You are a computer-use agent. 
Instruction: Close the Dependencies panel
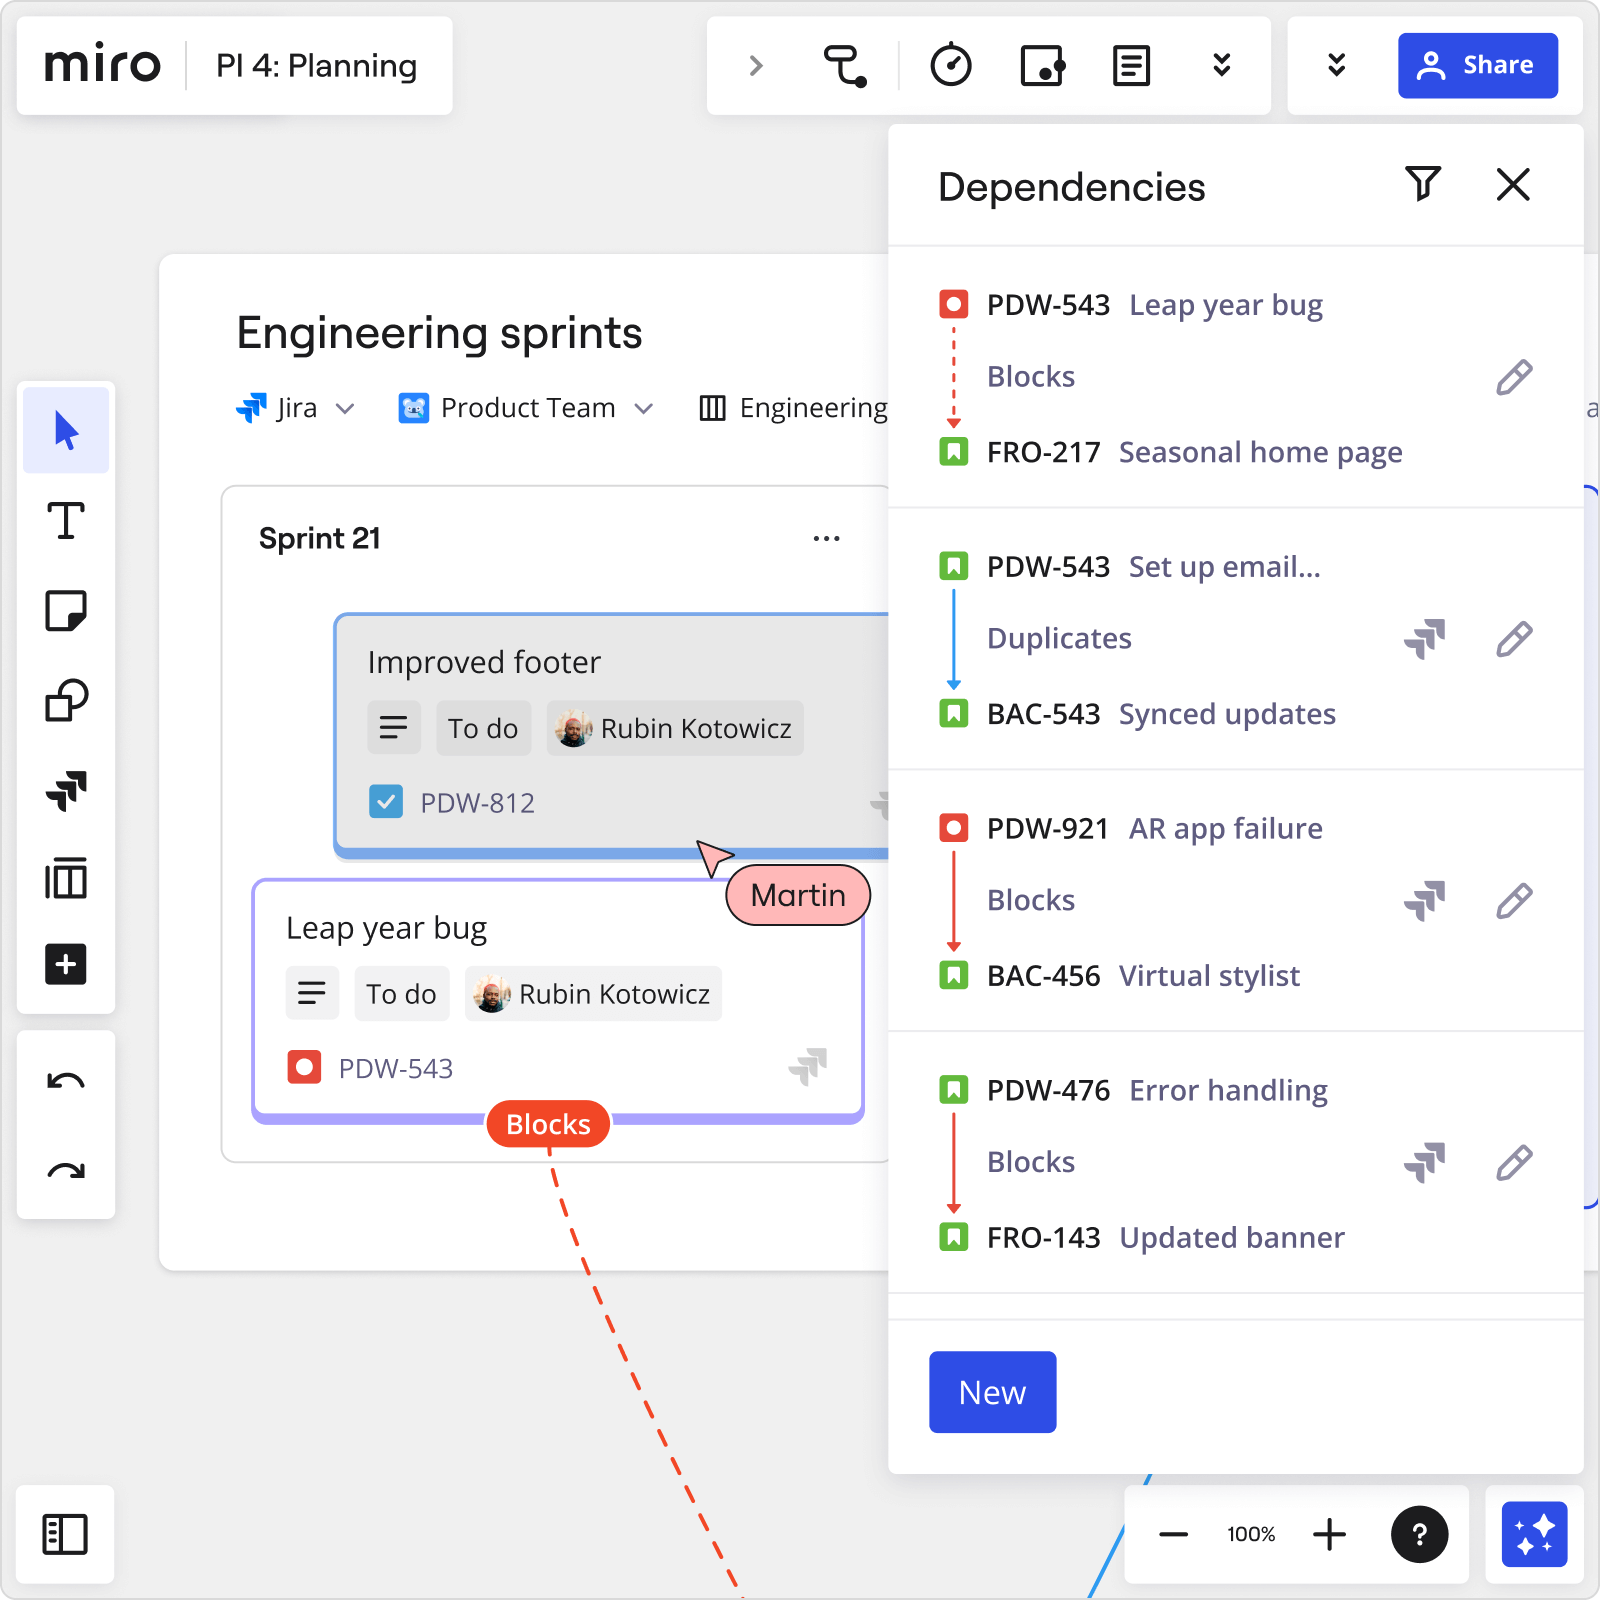(1513, 184)
